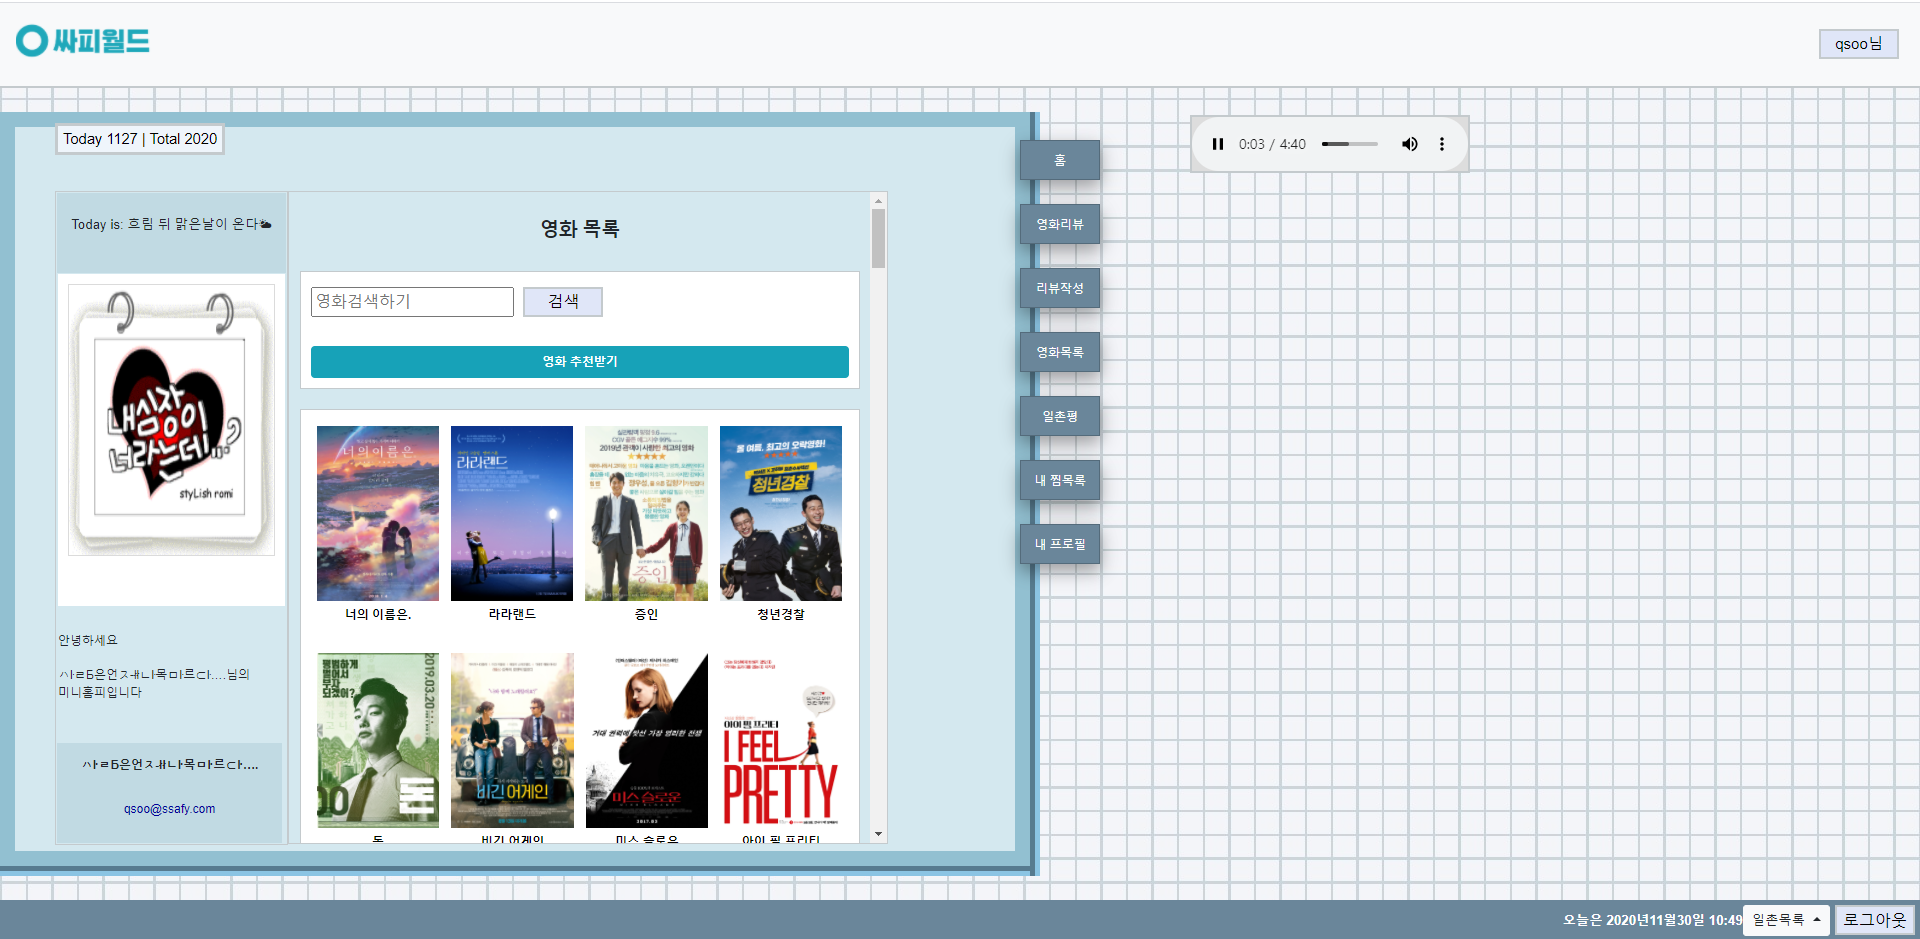This screenshot has height=939, width=1920.
Task: Click the 영화 추천받기 button
Action: (x=580, y=362)
